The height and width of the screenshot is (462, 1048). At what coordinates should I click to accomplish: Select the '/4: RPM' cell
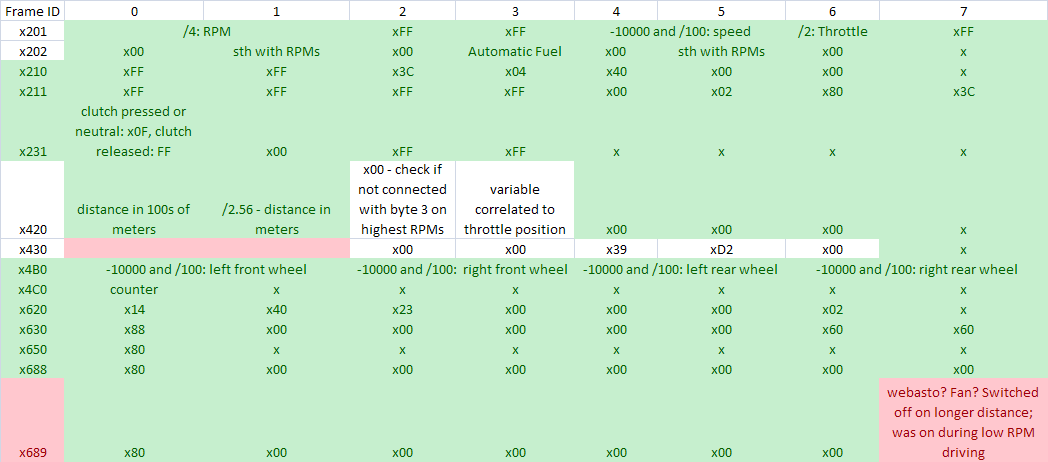(207, 31)
